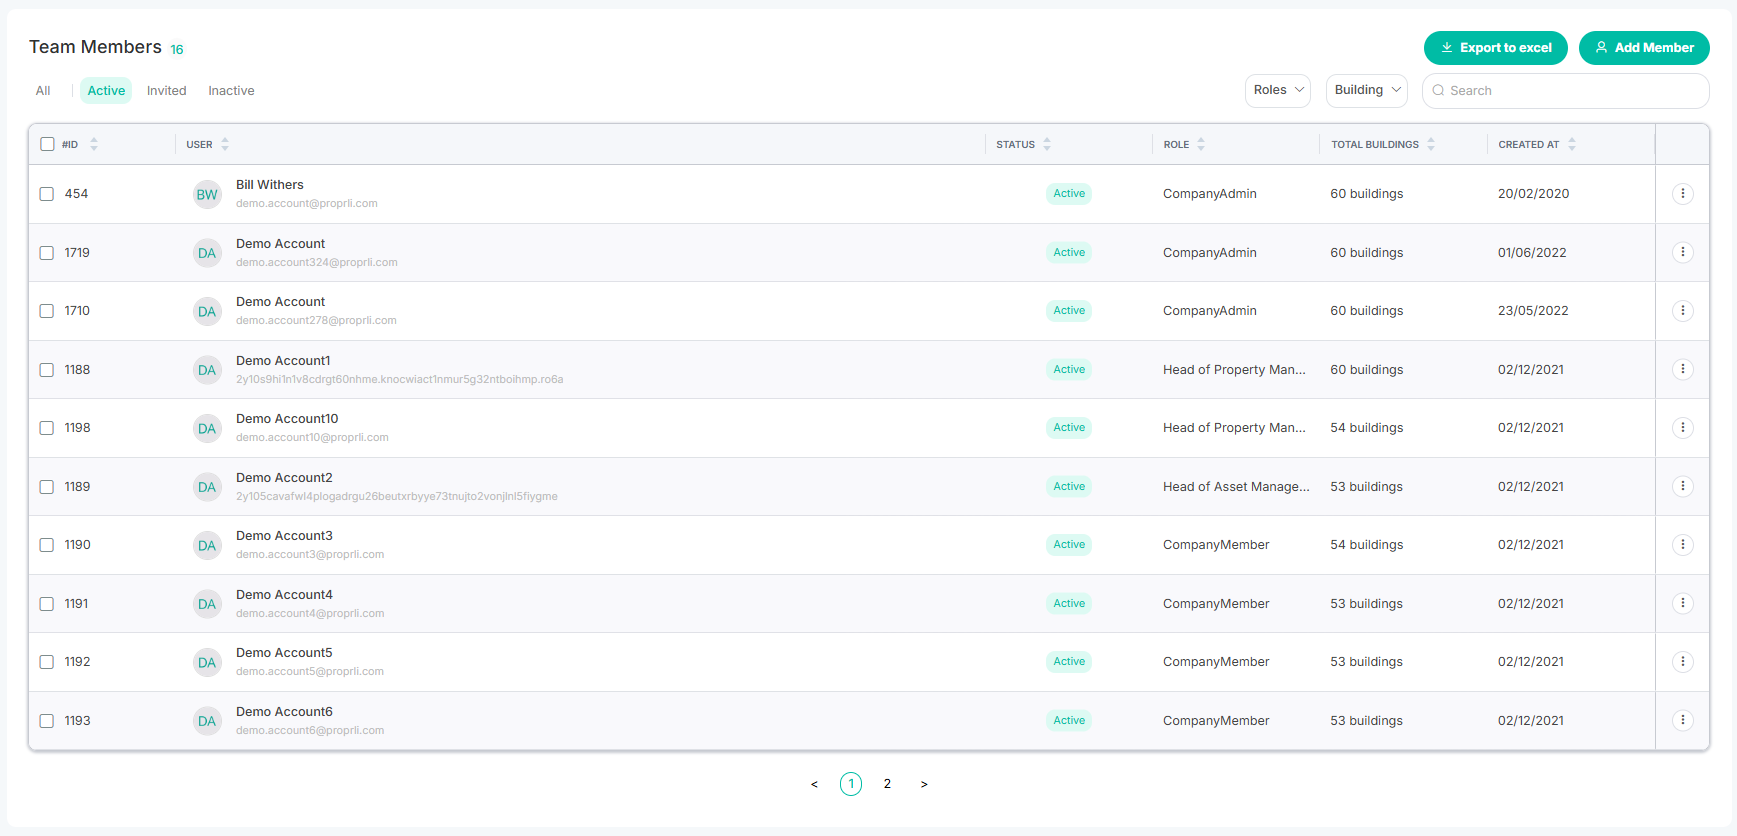1737x836 pixels.
Task: Select the checkbox for user ID 1189
Action: (47, 487)
